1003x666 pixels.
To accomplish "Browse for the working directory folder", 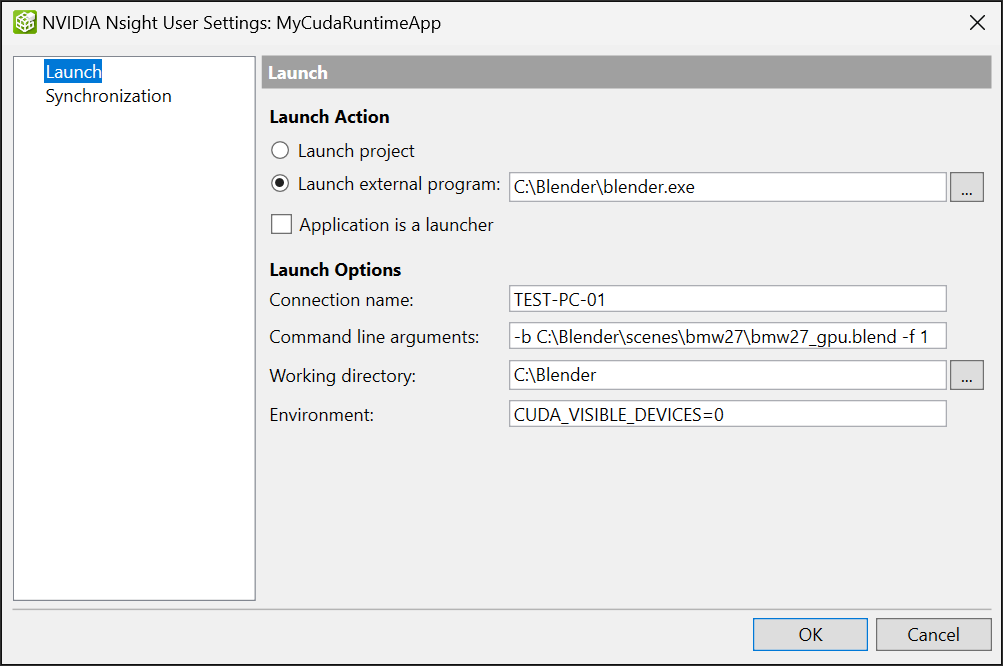I will 966,375.
